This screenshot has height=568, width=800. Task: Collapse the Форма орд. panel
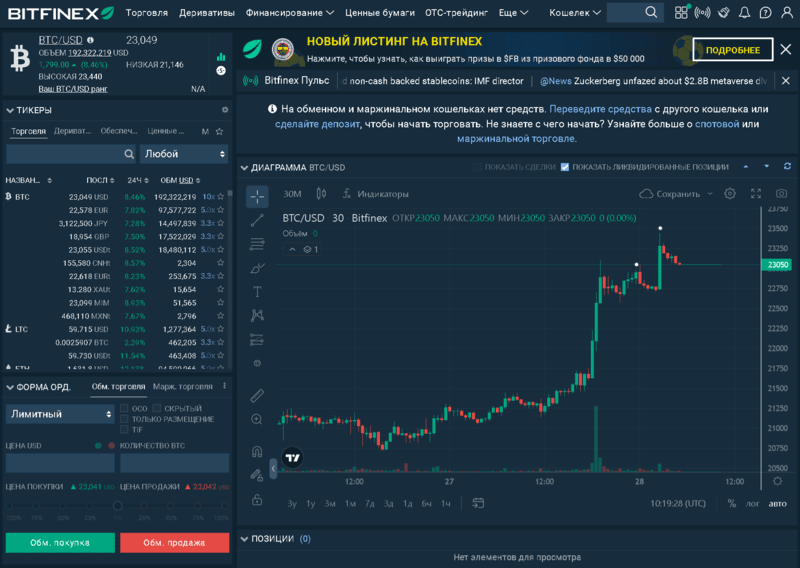[x=10, y=387]
